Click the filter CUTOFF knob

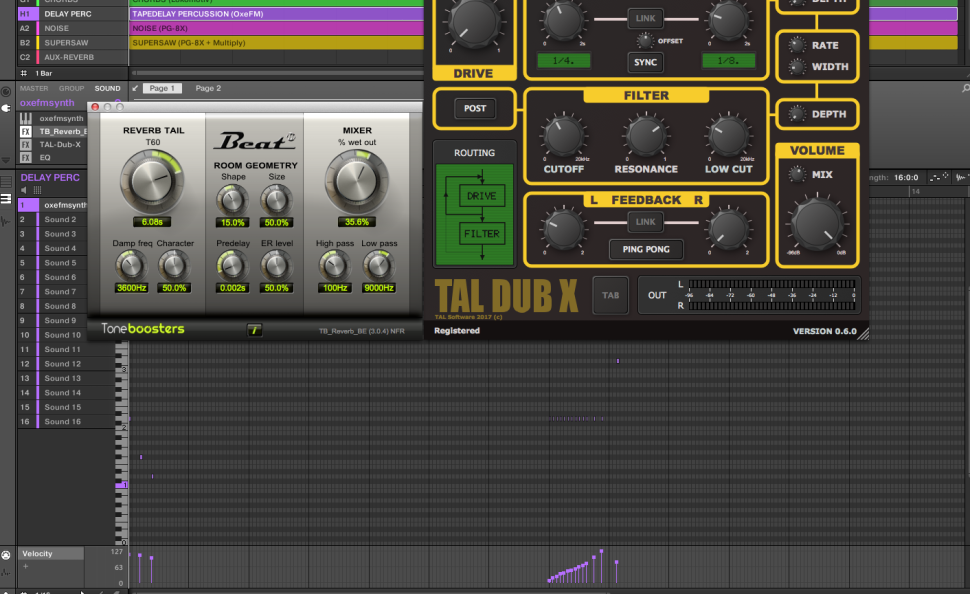coord(563,136)
